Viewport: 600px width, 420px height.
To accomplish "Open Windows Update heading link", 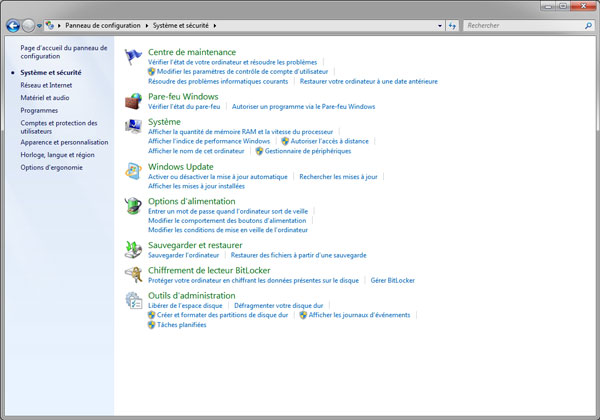I will click(181, 167).
